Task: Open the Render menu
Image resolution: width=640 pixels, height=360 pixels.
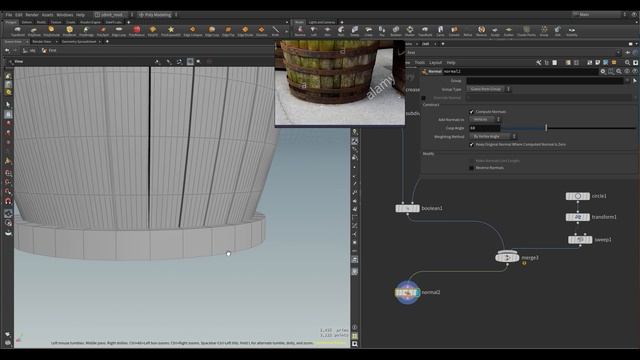Action: point(32,15)
